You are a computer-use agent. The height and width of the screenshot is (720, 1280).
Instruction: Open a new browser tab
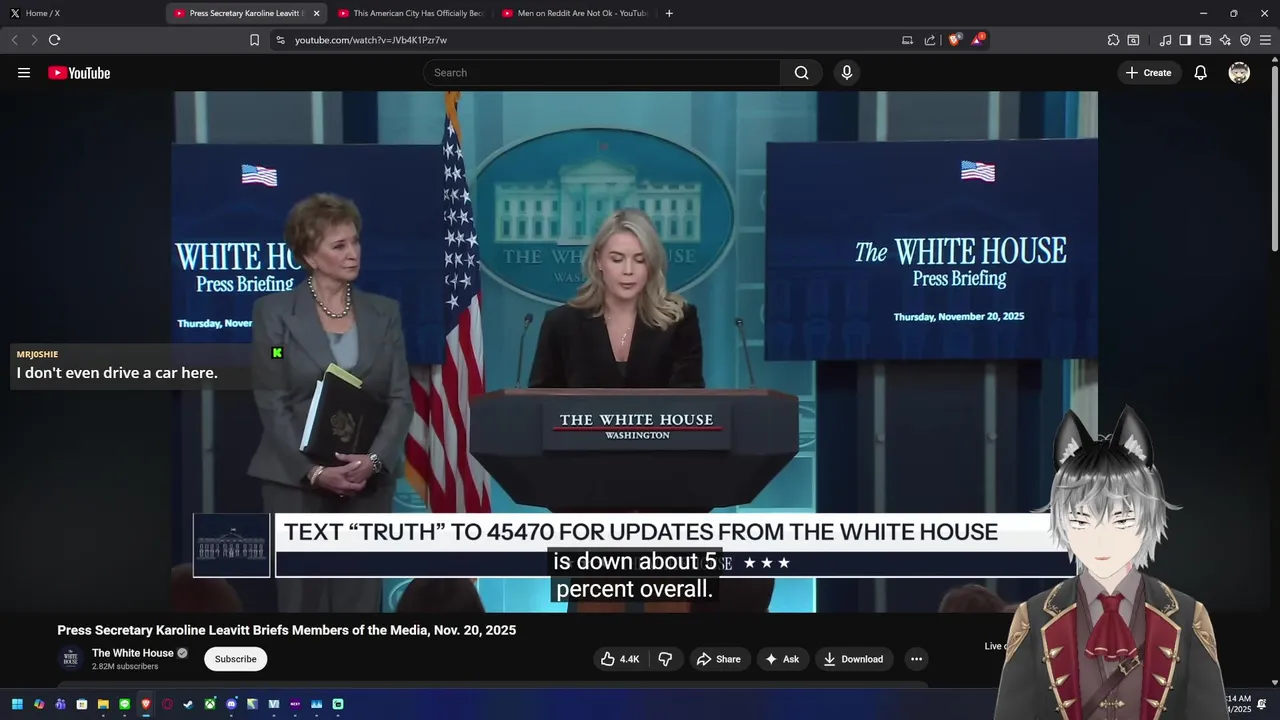pyautogui.click(x=669, y=13)
